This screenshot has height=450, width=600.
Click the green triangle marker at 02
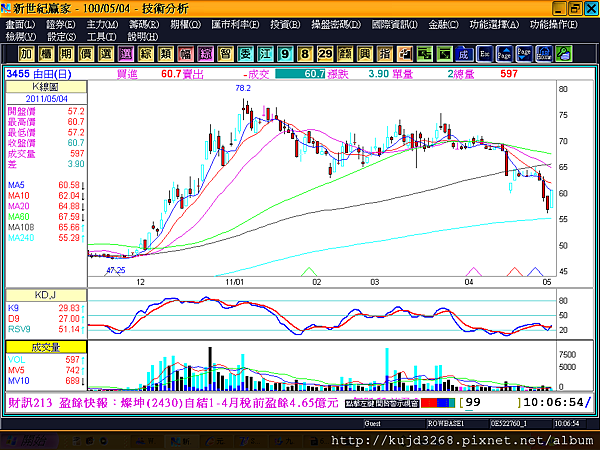point(309,271)
